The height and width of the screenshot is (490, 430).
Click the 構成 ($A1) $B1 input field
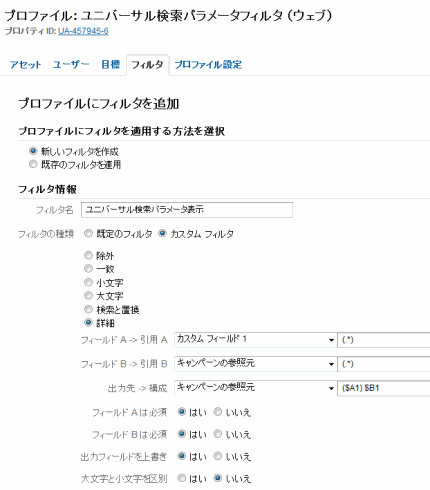tap(384, 388)
